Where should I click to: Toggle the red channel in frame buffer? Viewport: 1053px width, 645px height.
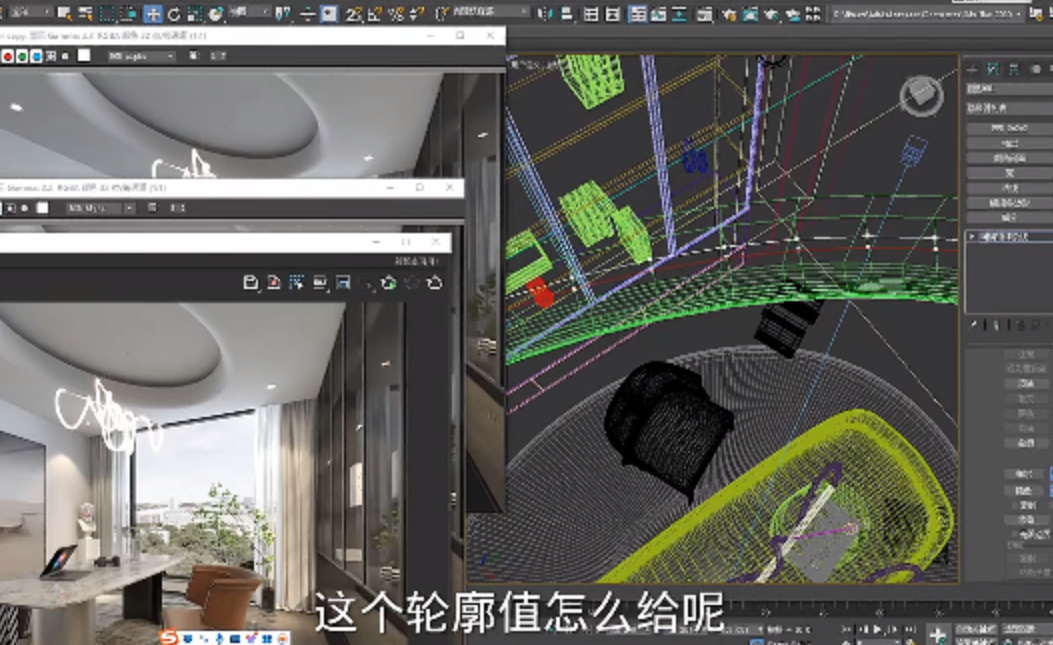tap(8, 57)
